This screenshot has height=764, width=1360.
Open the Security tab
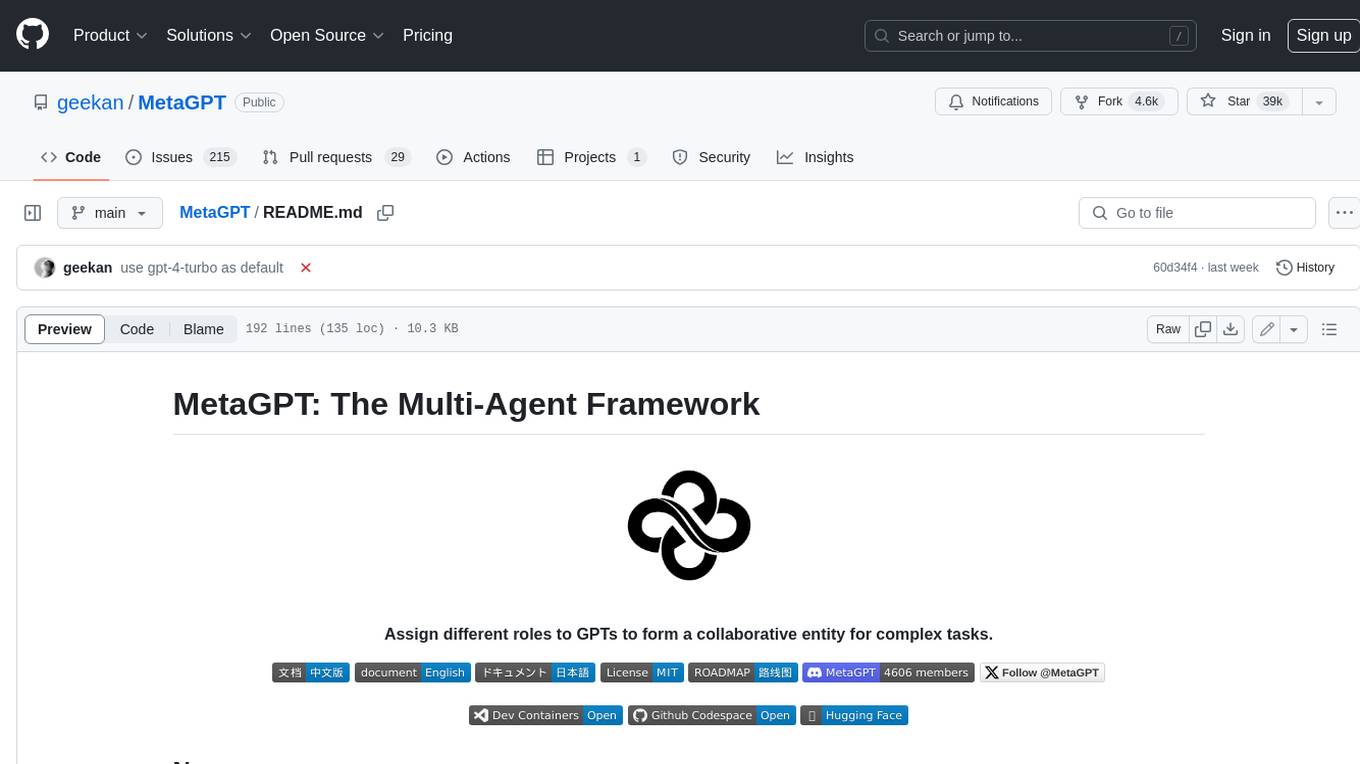[711, 157]
